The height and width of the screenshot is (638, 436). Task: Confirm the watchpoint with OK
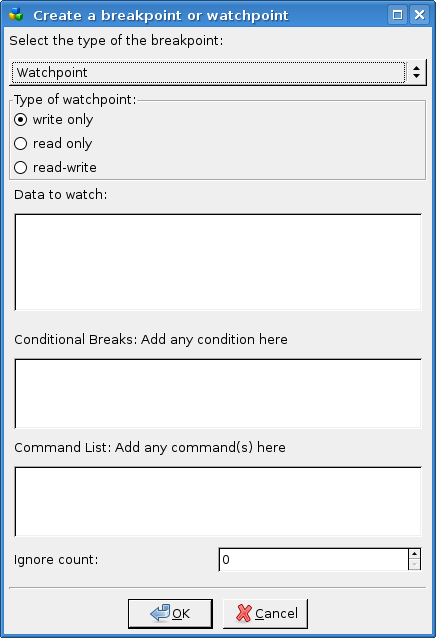click(x=170, y=614)
